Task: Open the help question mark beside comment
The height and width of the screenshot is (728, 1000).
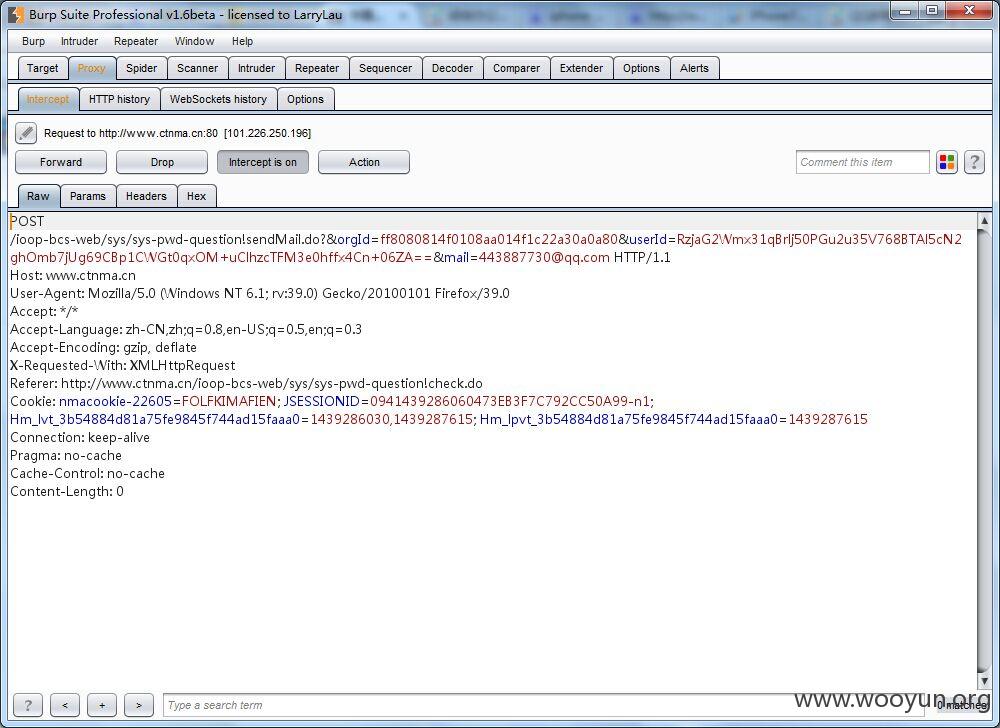Action: 974,162
